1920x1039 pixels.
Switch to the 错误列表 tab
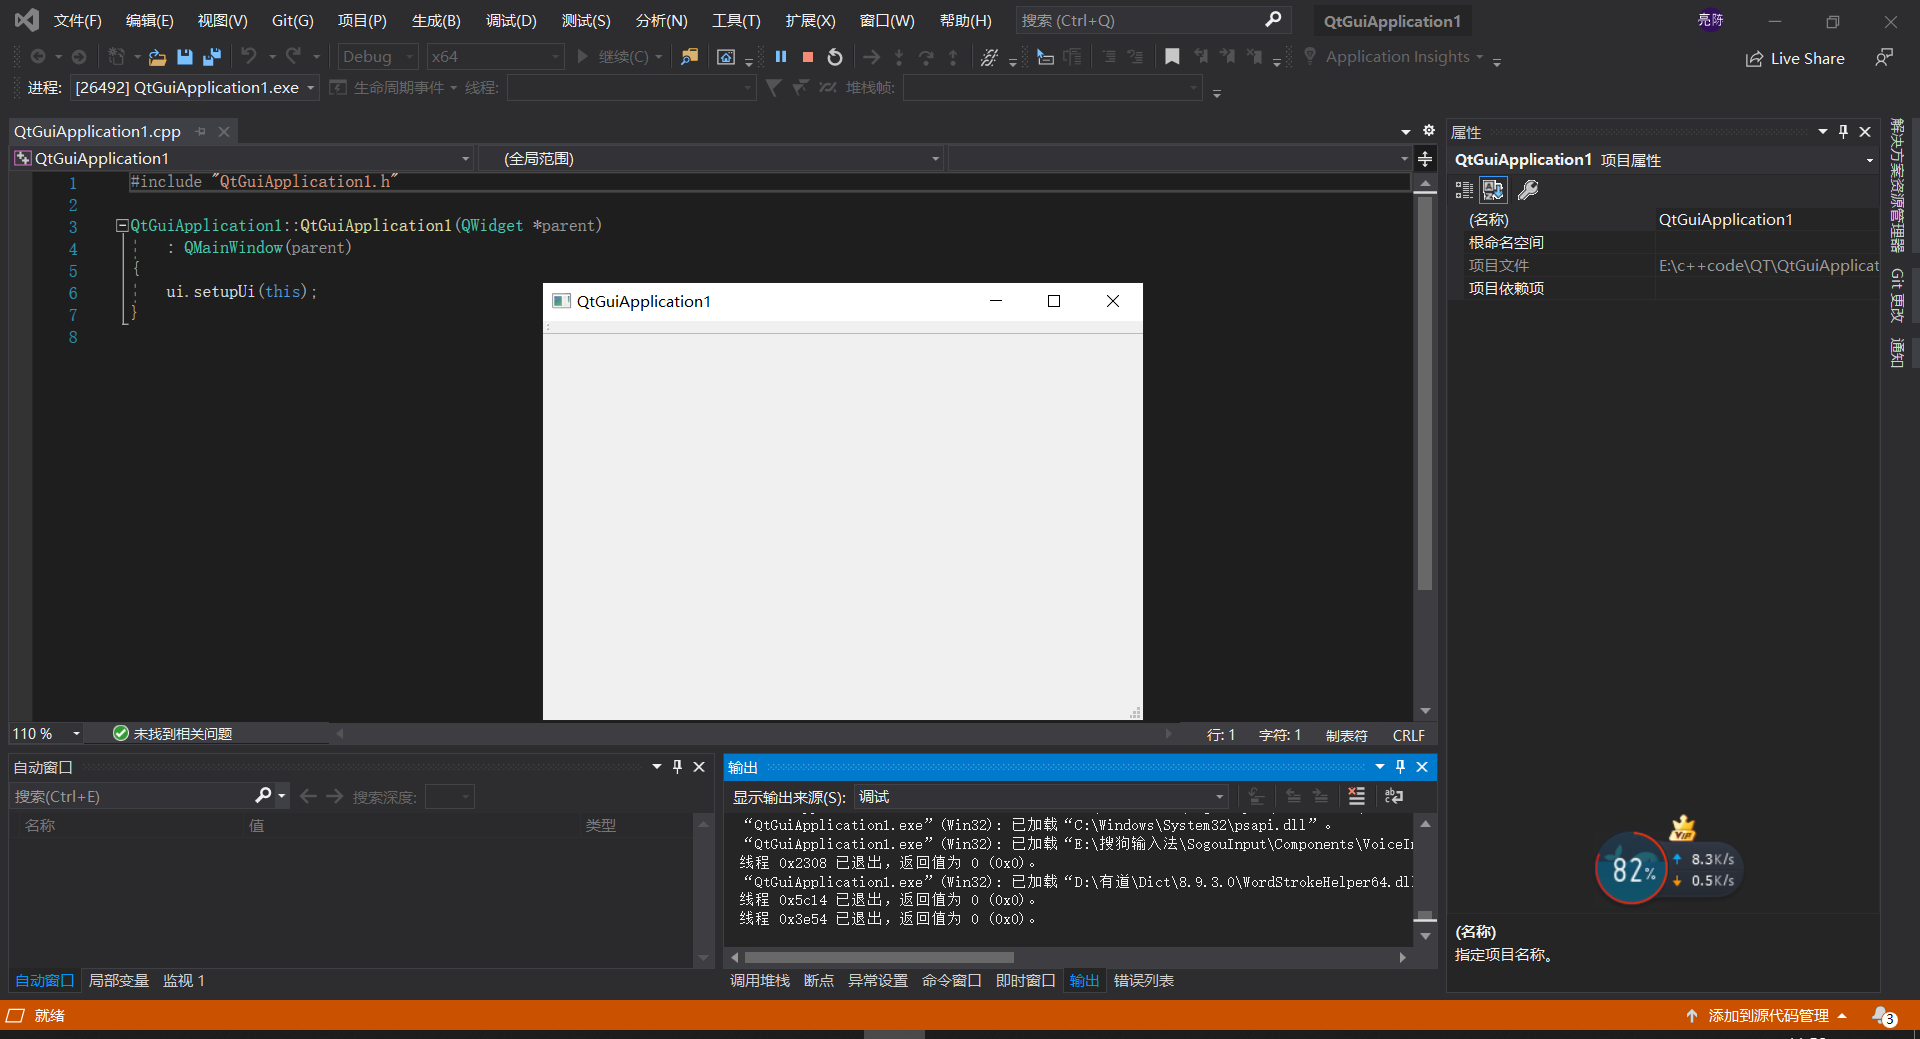click(x=1143, y=981)
